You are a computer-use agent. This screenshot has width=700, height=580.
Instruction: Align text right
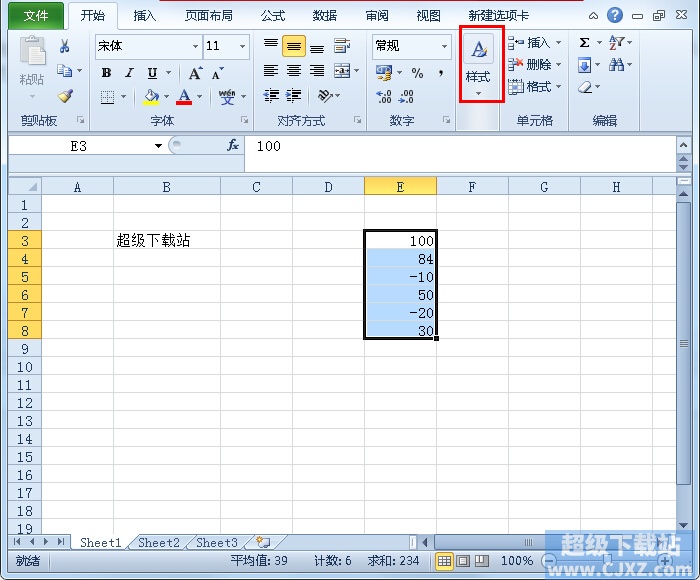pyautogui.click(x=317, y=71)
